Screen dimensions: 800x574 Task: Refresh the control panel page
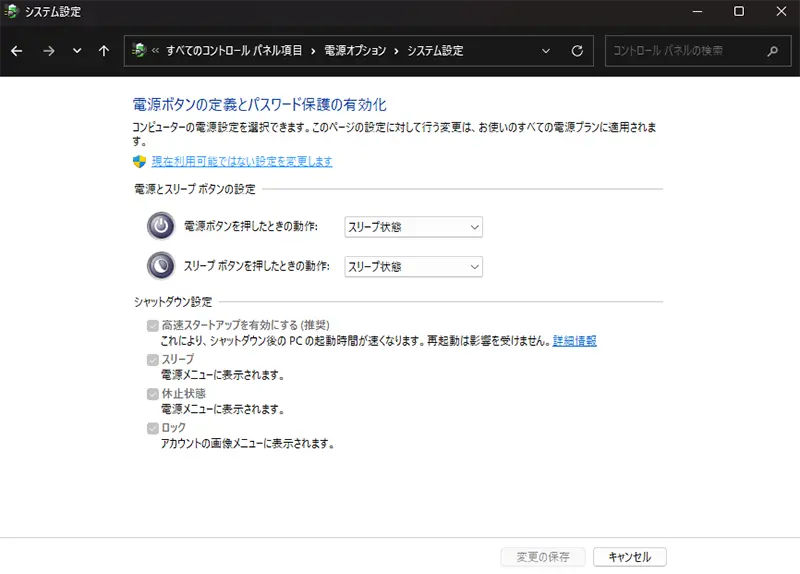tap(577, 51)
